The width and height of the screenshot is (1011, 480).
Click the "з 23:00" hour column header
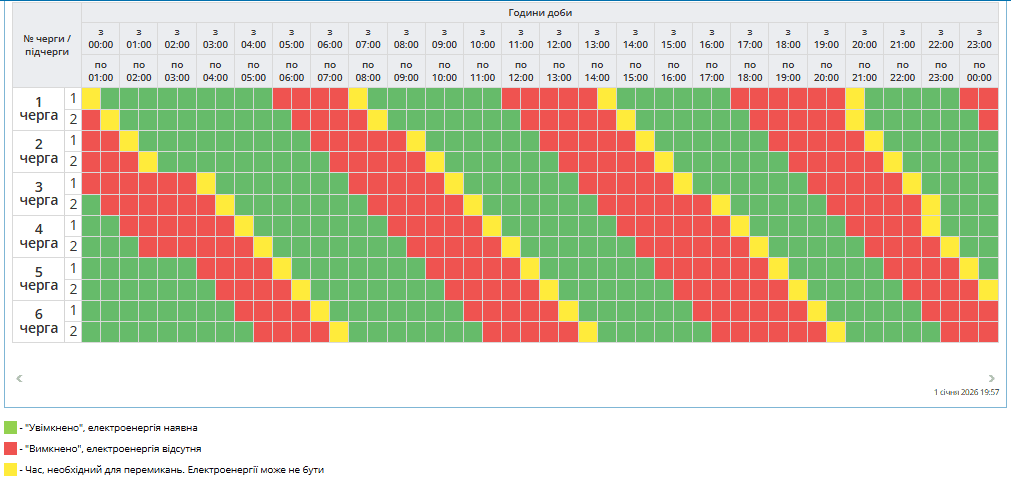coord(979,39)
